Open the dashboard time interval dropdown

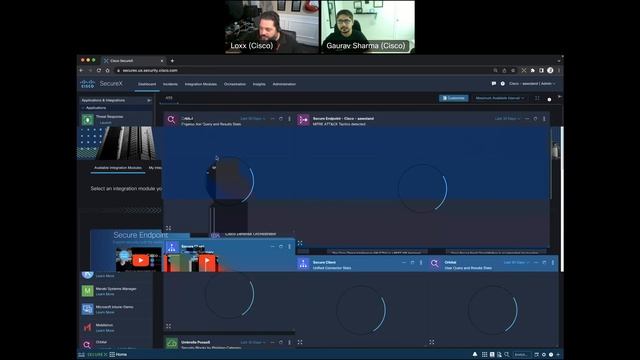500,98
